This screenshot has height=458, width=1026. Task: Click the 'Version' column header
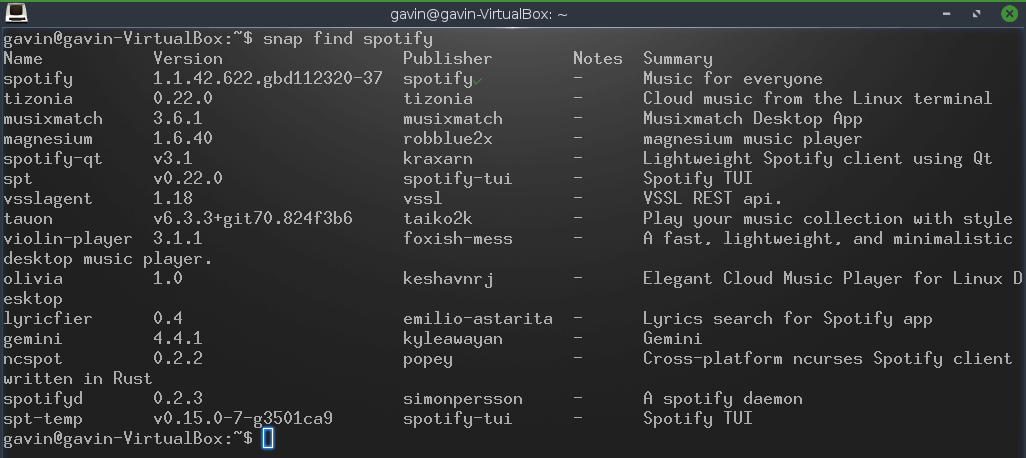click(188, 59)
